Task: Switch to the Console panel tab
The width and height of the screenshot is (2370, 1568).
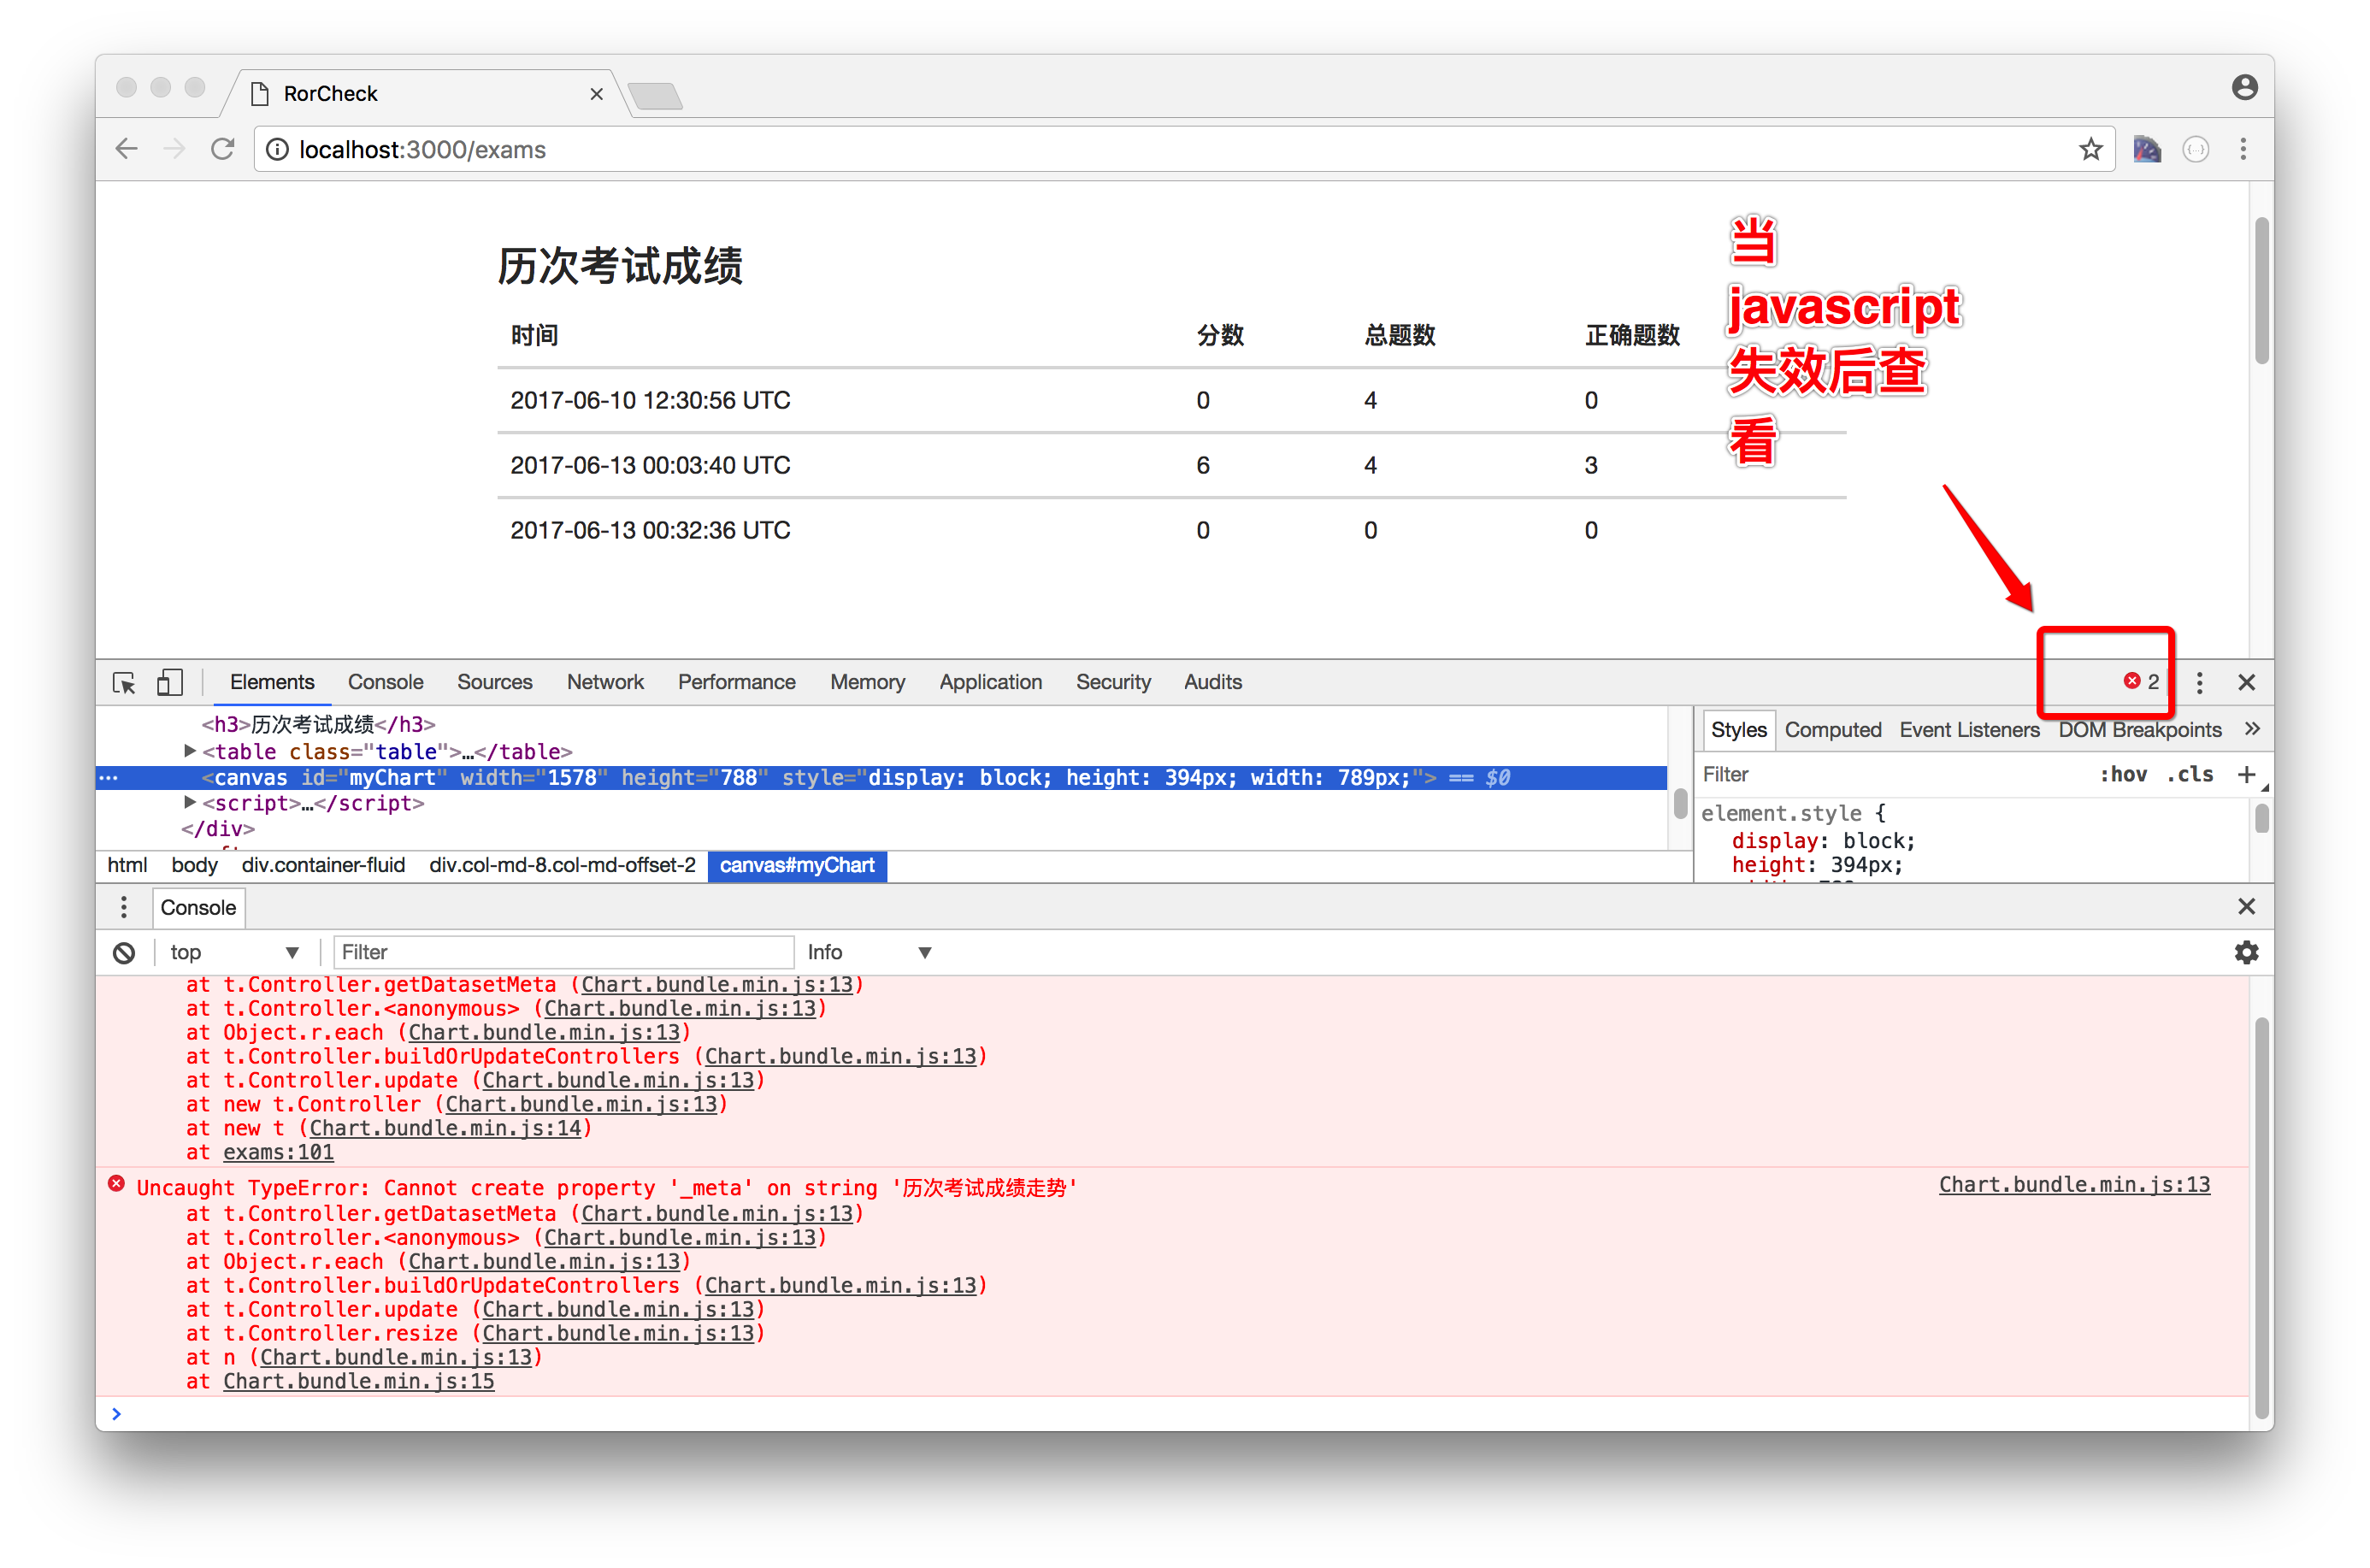Action: click(x=385, y=682)
